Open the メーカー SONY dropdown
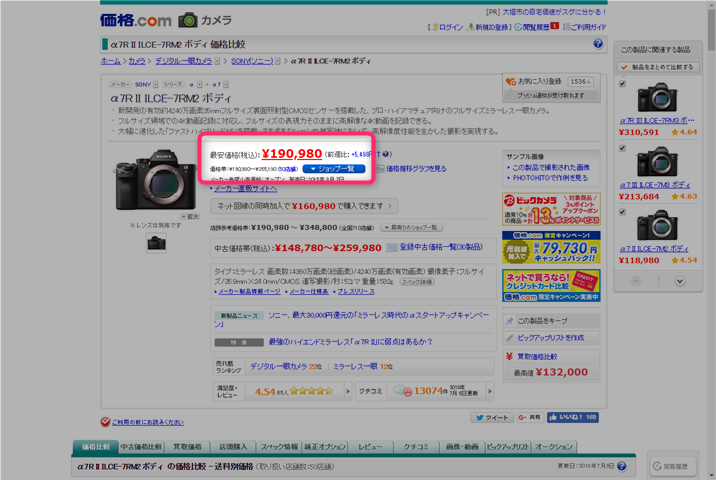The height and width of the screenshot is (480, 716). [x=155, y=84]
